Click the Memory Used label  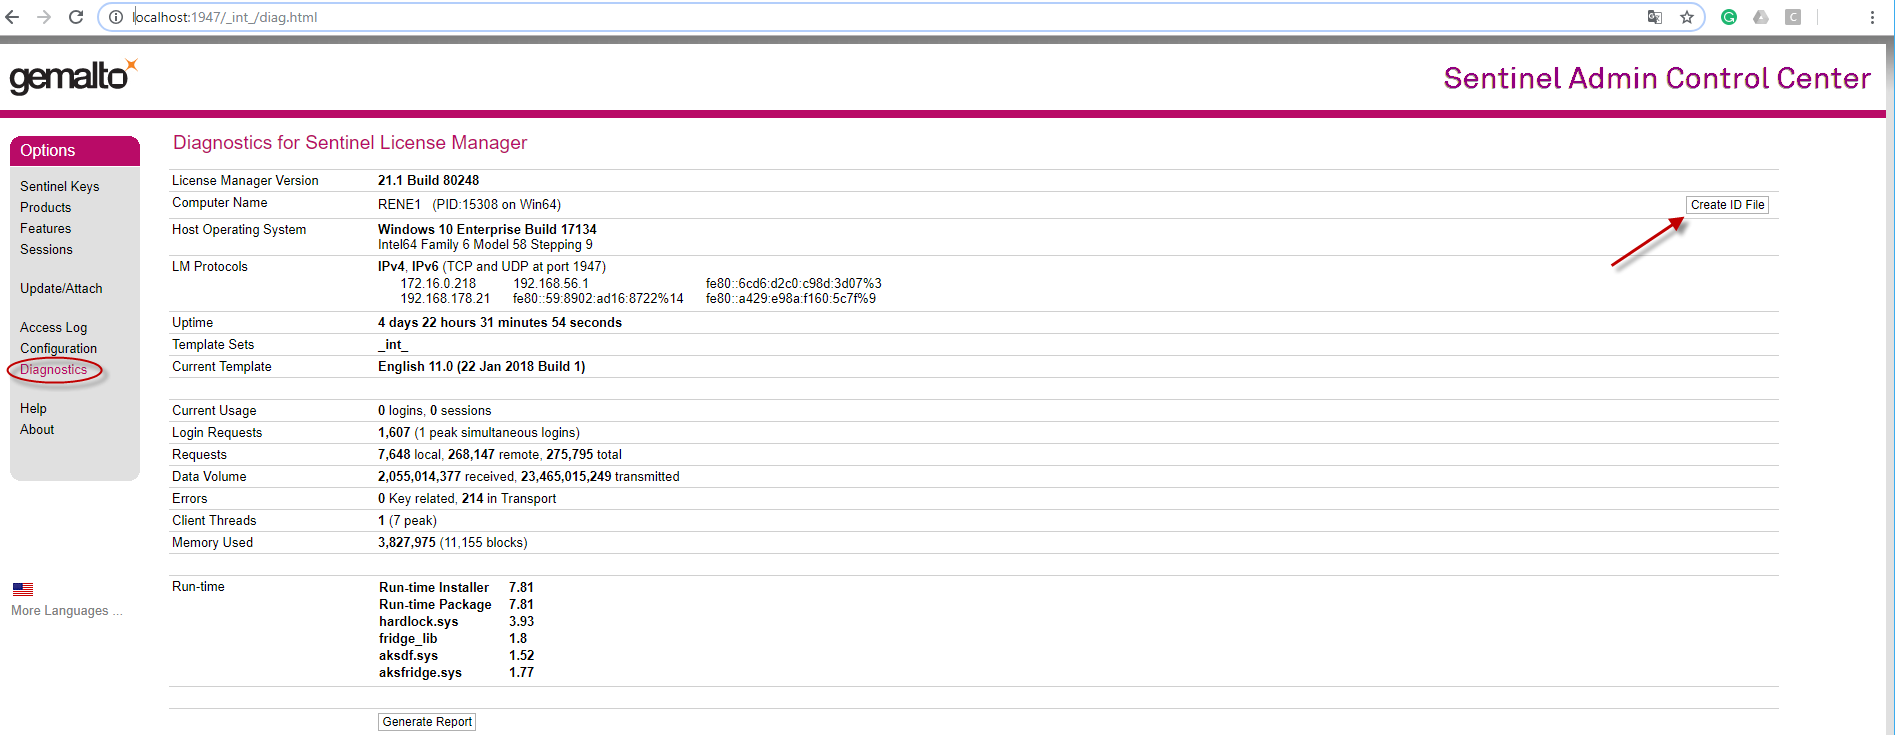click(212, 542)
